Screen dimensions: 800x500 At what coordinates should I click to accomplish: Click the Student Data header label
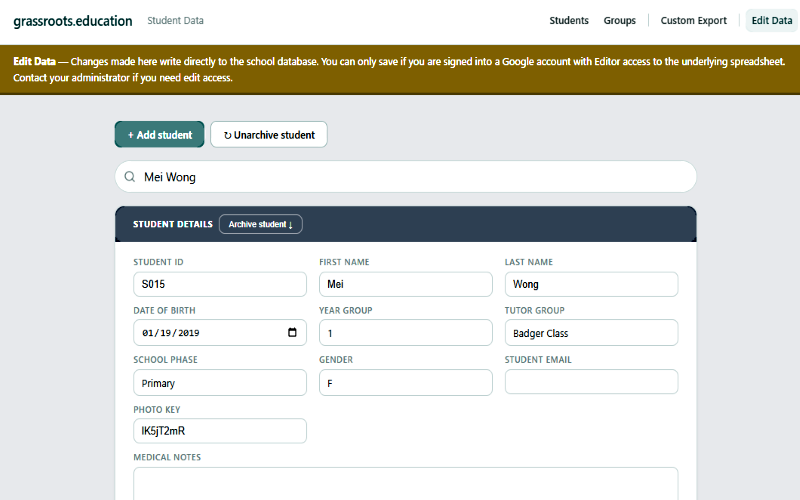(x=176, y=20)
